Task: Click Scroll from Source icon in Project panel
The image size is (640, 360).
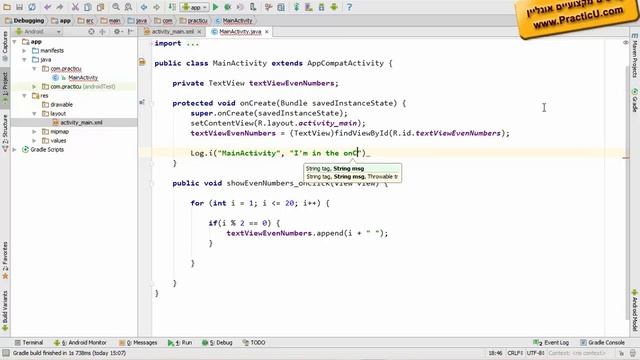Action: [91, 31]
